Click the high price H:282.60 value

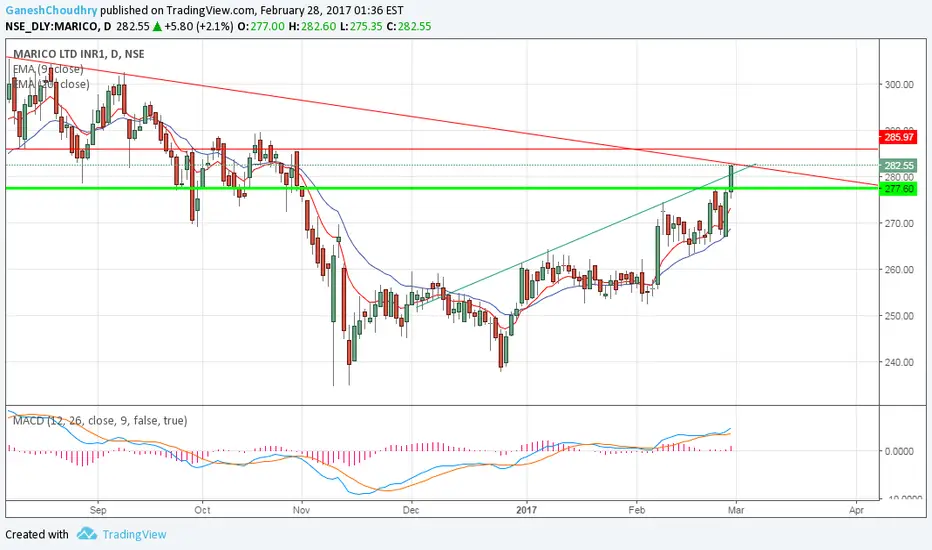point(312,26)
